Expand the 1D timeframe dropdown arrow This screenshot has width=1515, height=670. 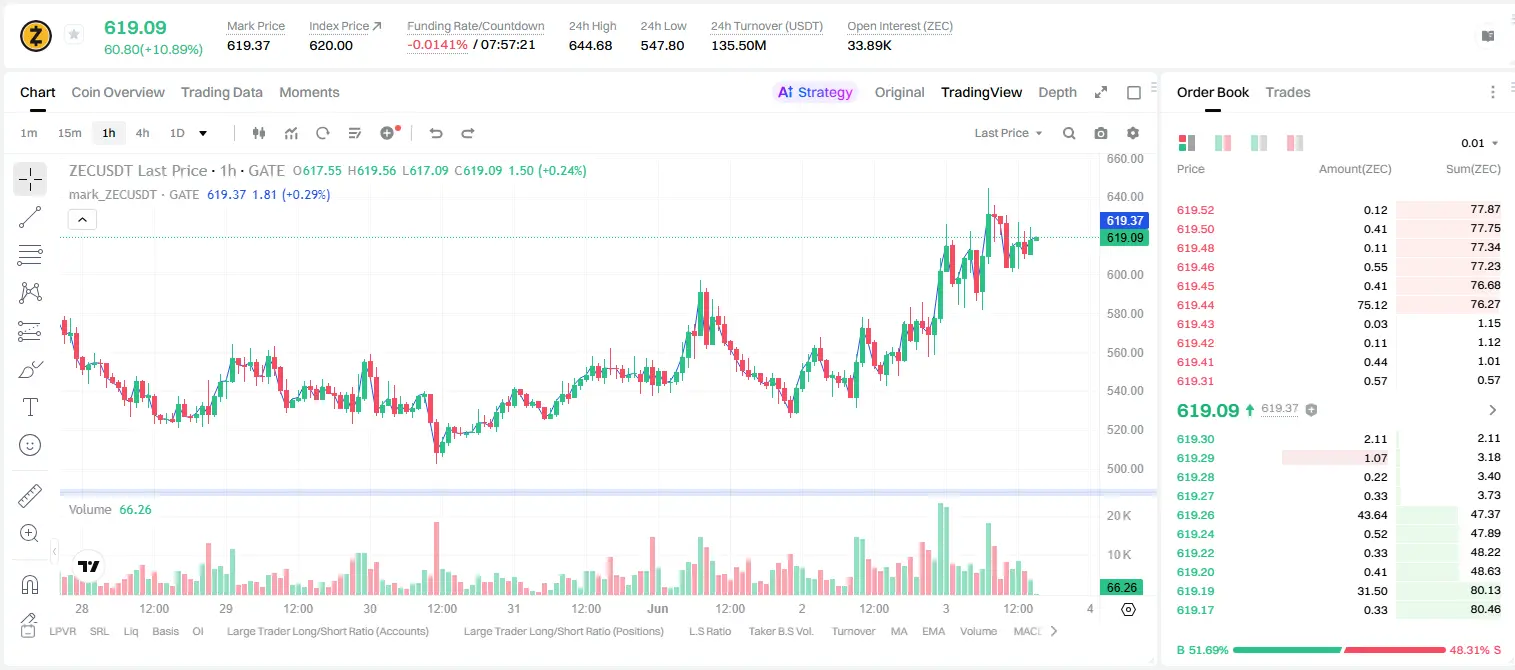[204, 133]
